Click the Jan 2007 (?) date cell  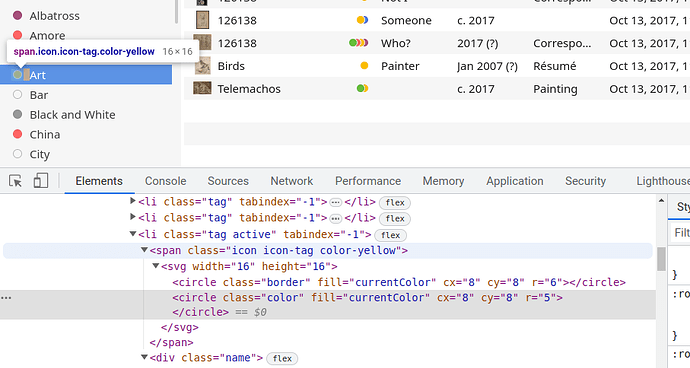tap(487, 66)
